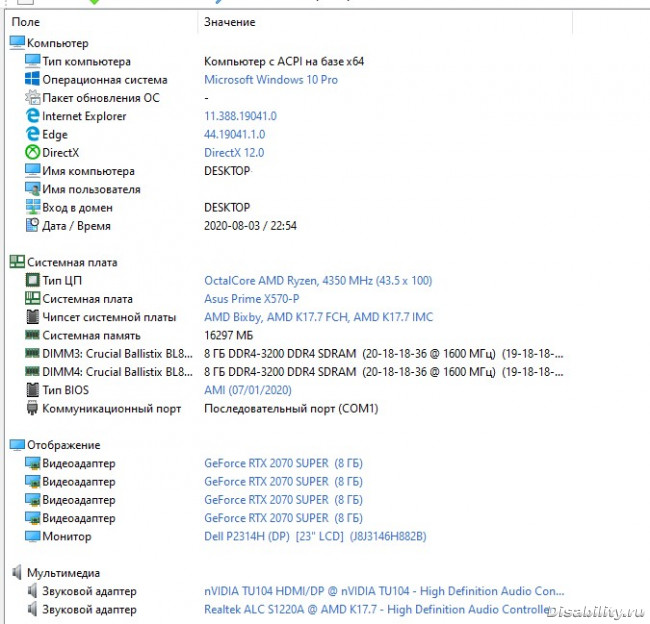
Task: Select the Пакет обновления ОС field label
Action: [x=101, y=98]
